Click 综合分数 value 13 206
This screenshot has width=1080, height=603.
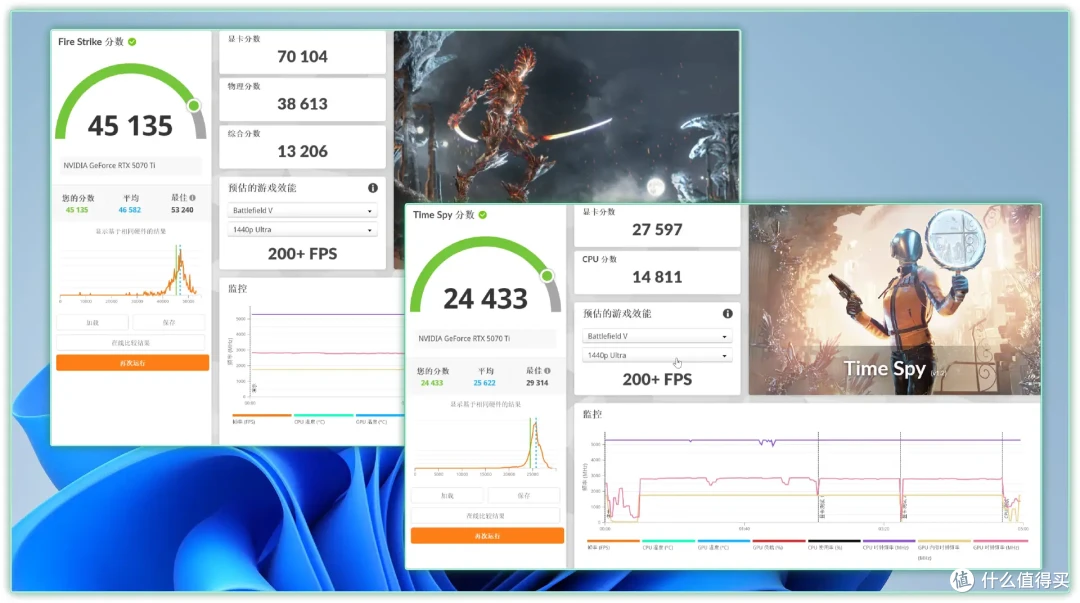(302, 152)
